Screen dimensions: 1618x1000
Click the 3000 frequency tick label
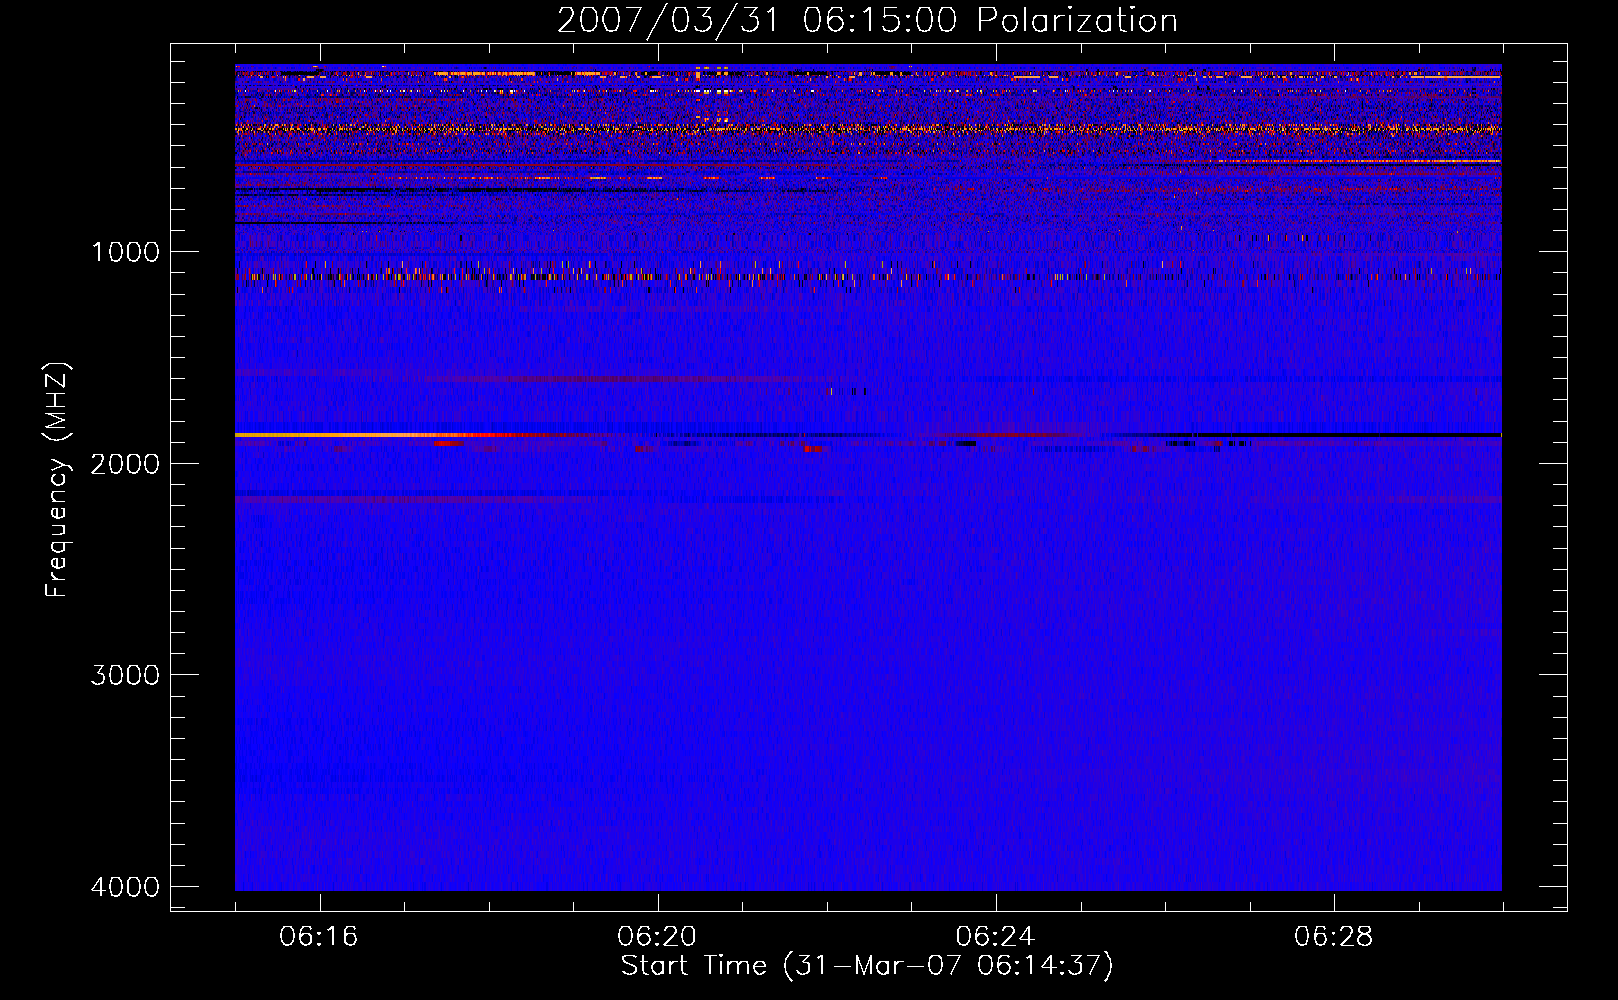(x=125, y=675)
